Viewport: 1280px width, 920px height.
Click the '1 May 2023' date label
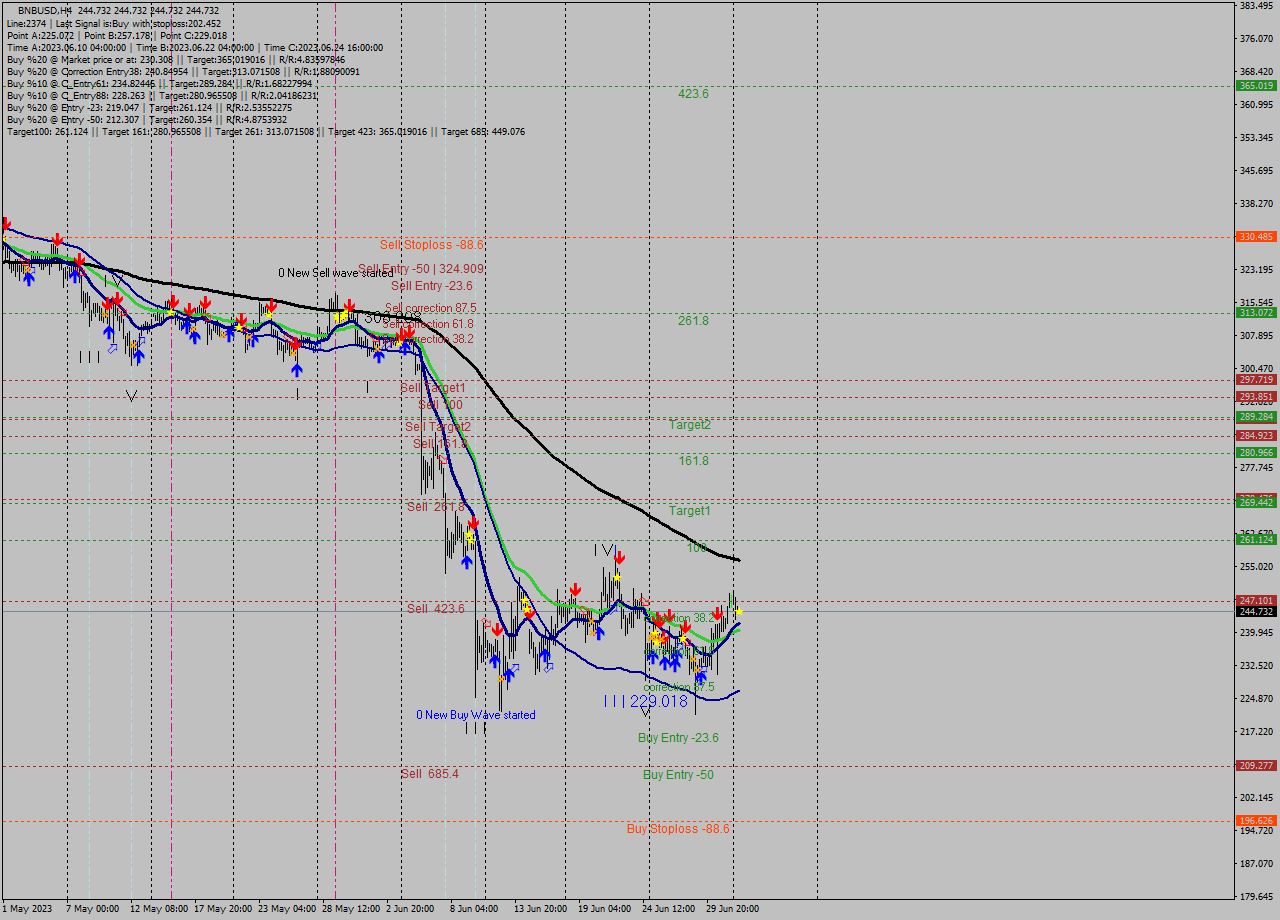[25, 909]
